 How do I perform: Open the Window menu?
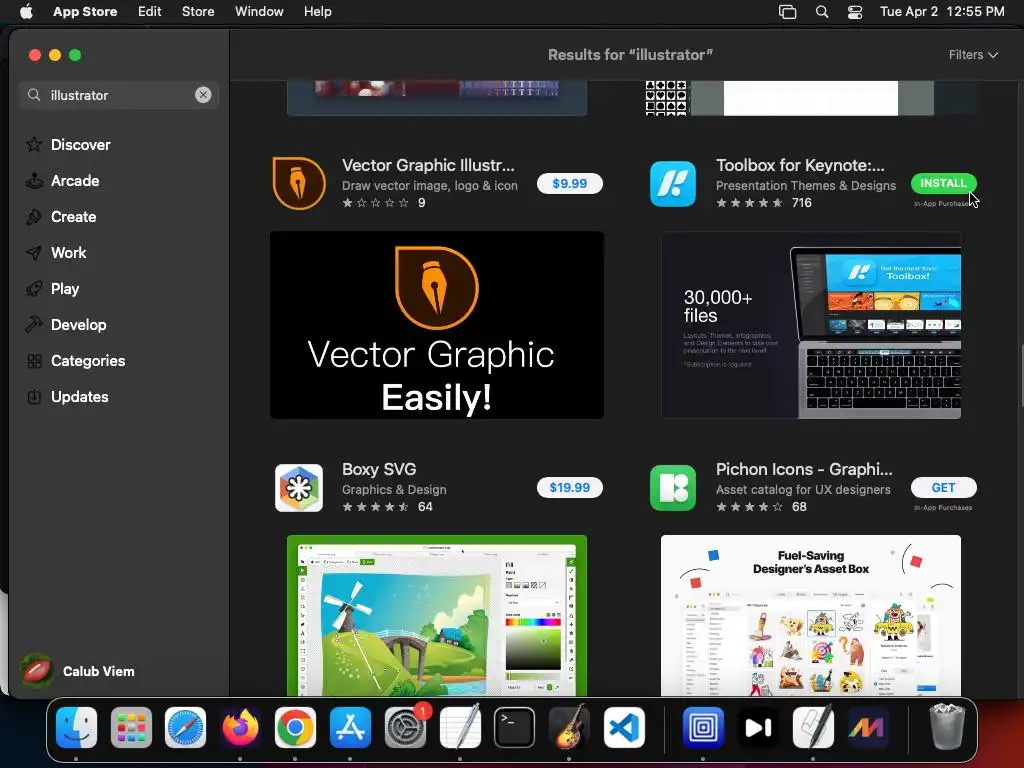[259, 11]
